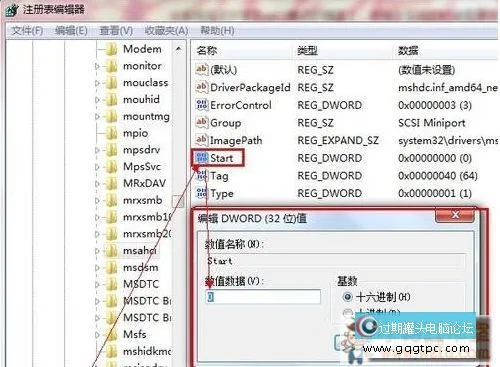
Task: Expand the MRxDAV tree node
Action: 97,184
